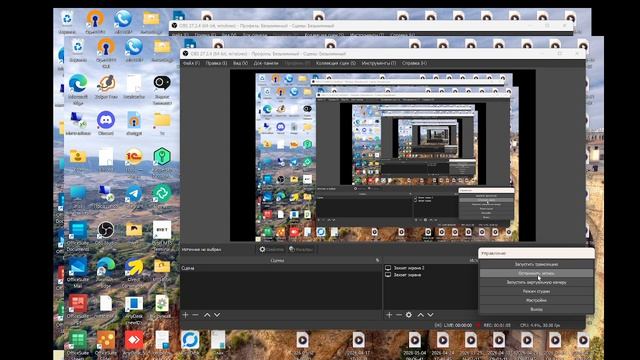
Task: Pop out the Scenes dock icon
Action: tap(378, 260)
